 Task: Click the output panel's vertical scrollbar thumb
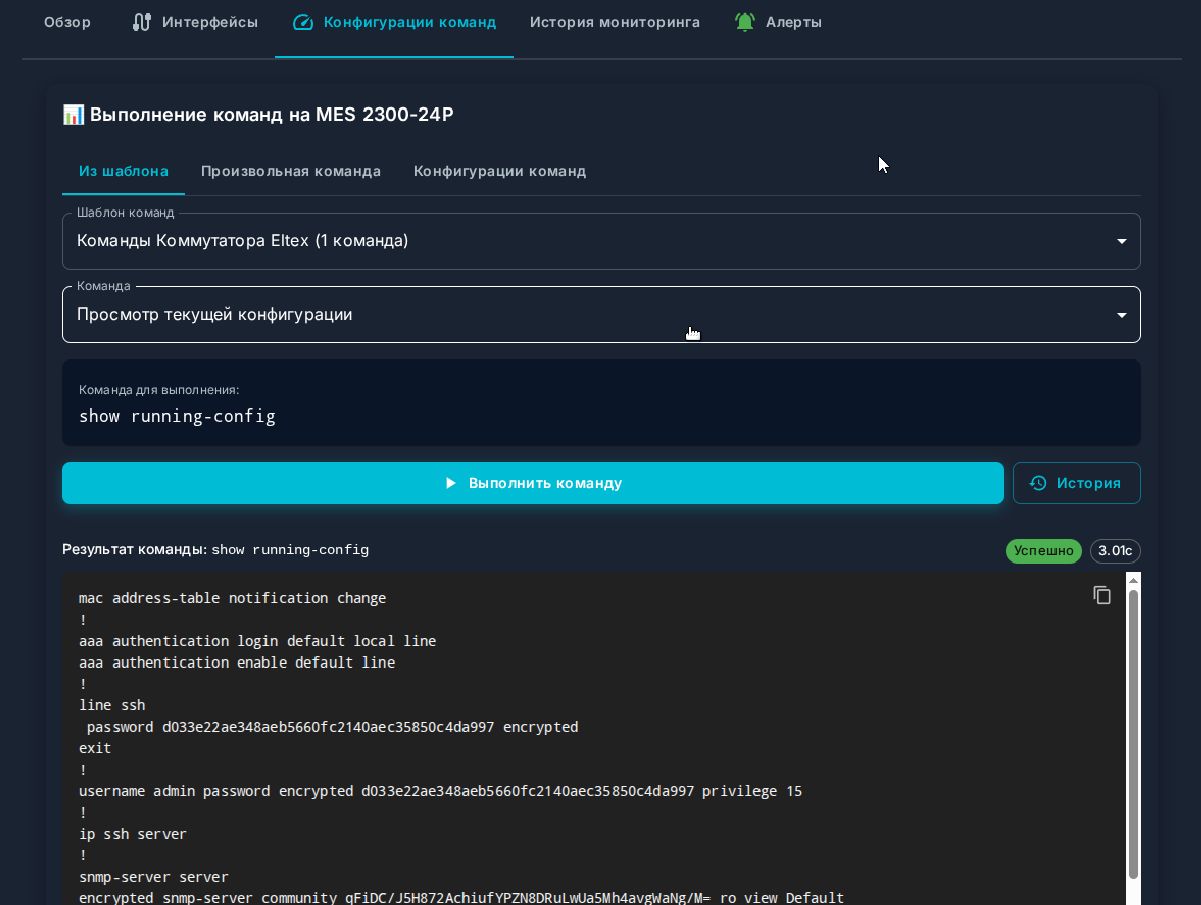(x=1133, y=730)
